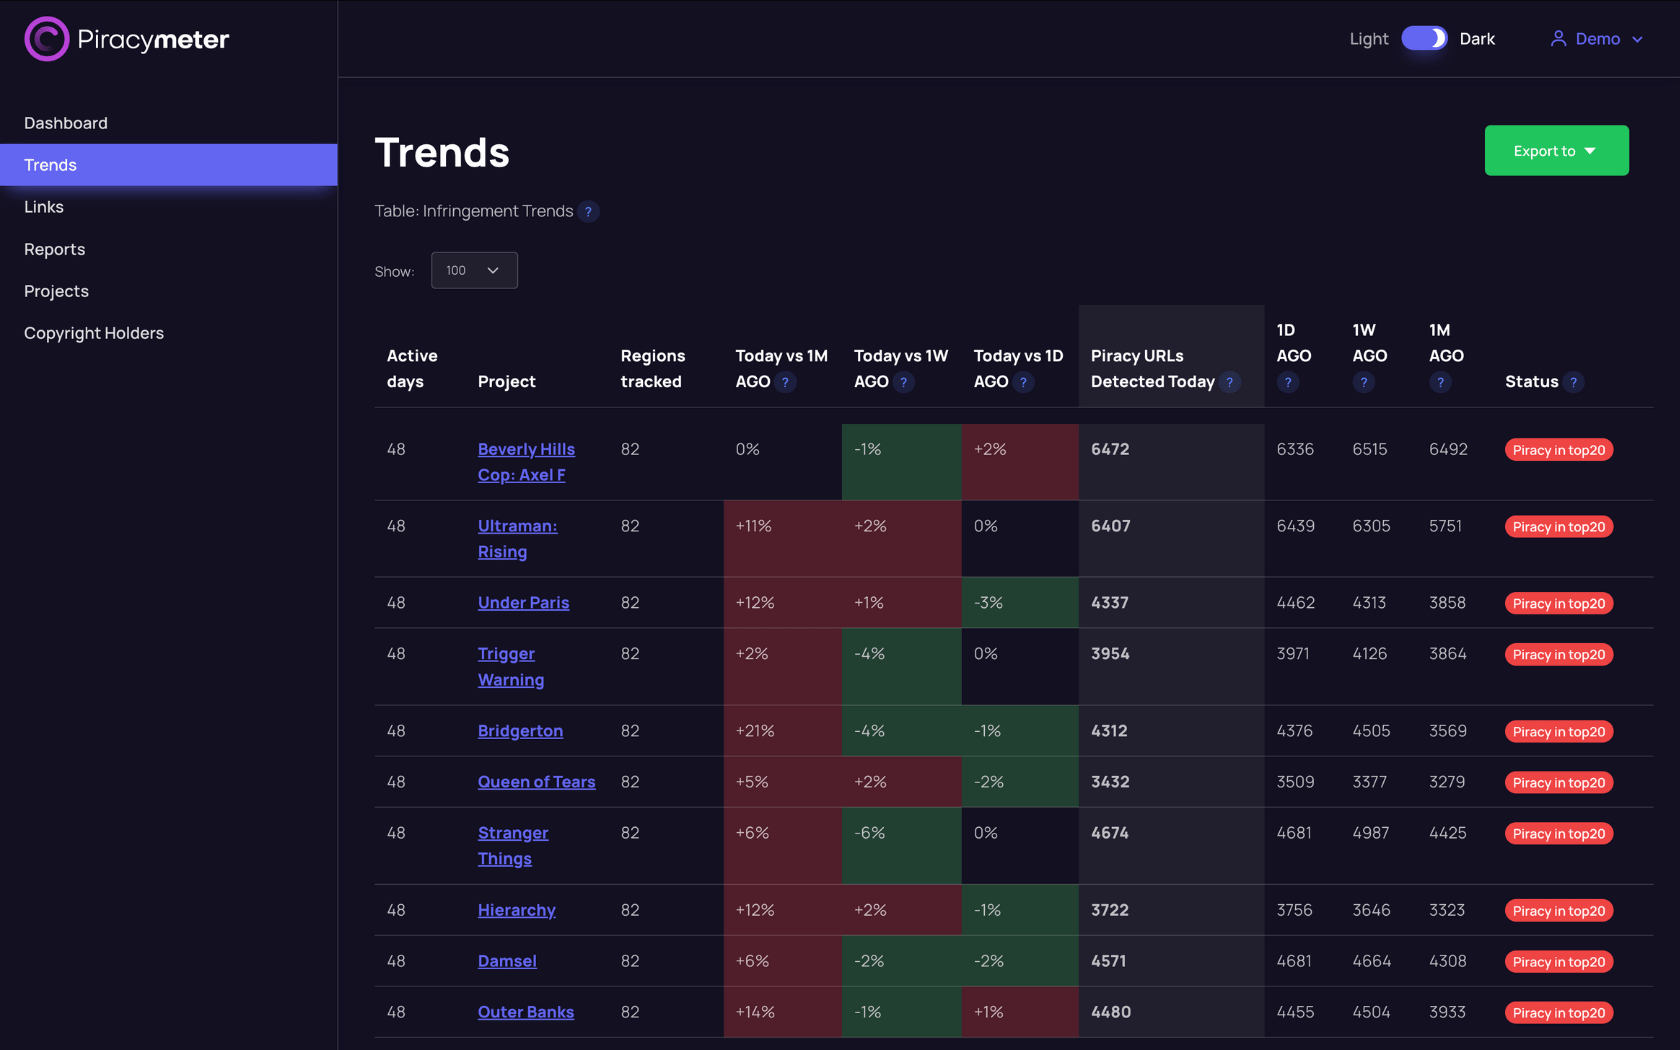Click help icon under 1M AGO header

point(1440,382)
